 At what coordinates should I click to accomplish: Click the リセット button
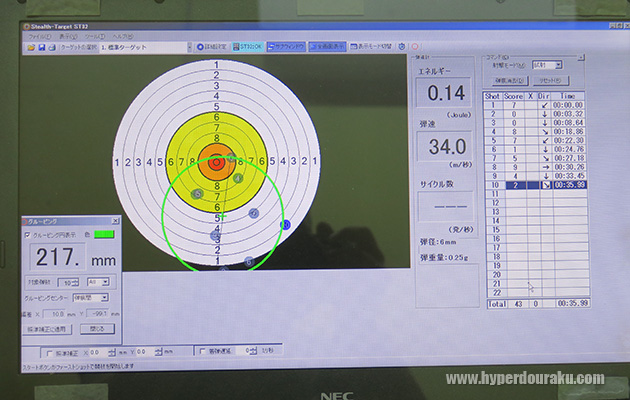tap(551, 80)
